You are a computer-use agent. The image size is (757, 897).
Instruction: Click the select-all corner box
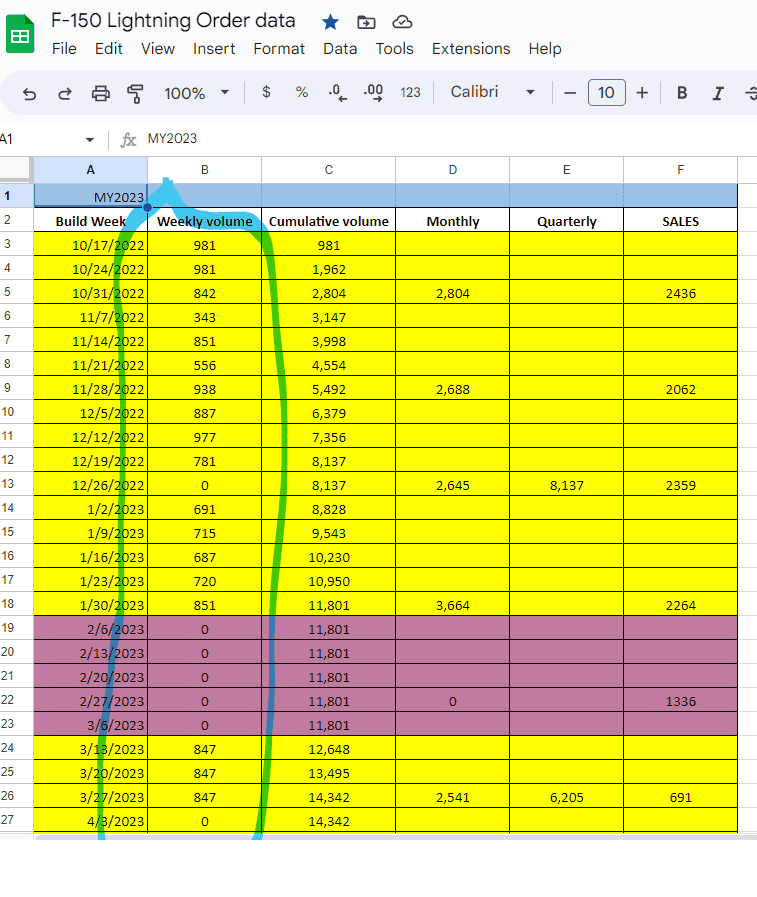(x=15, y=170)
